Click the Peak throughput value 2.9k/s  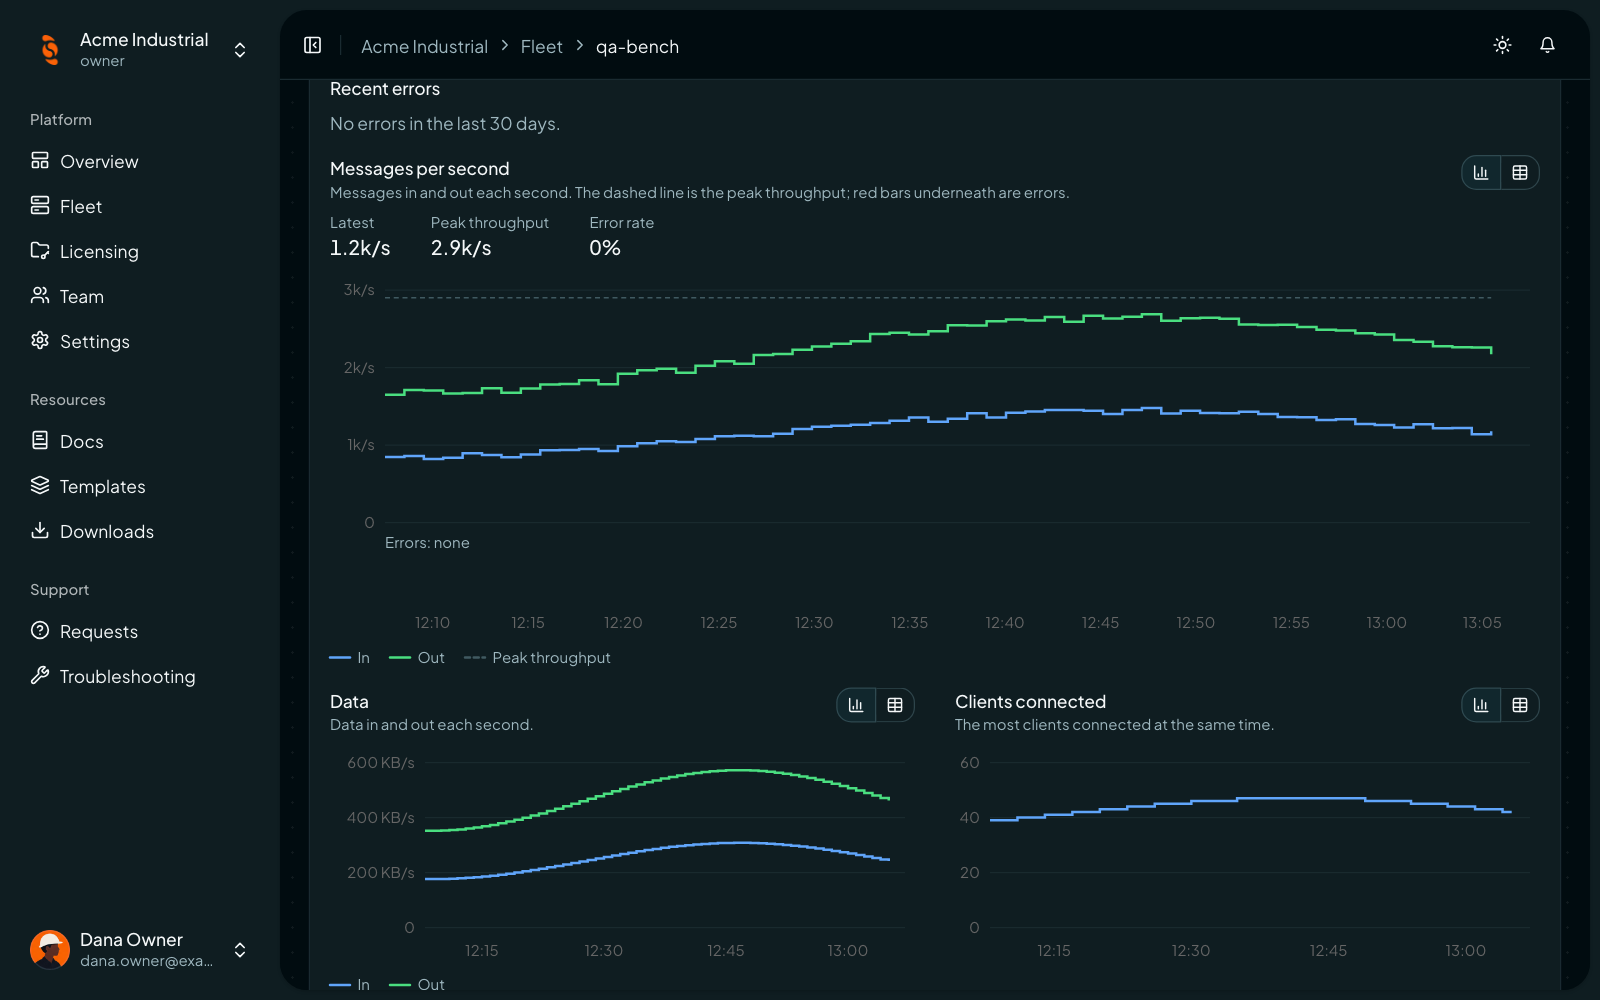(x=461, y=248)
